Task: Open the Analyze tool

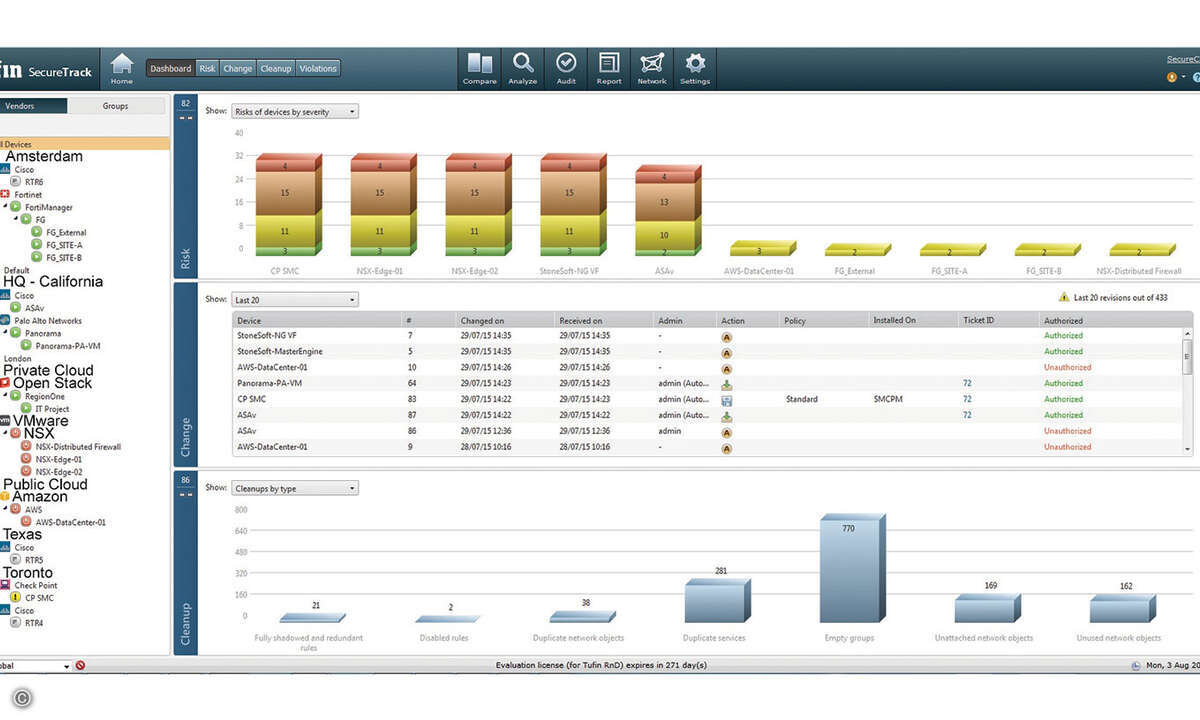Action: pyautogui.click(x=523, y=68)
